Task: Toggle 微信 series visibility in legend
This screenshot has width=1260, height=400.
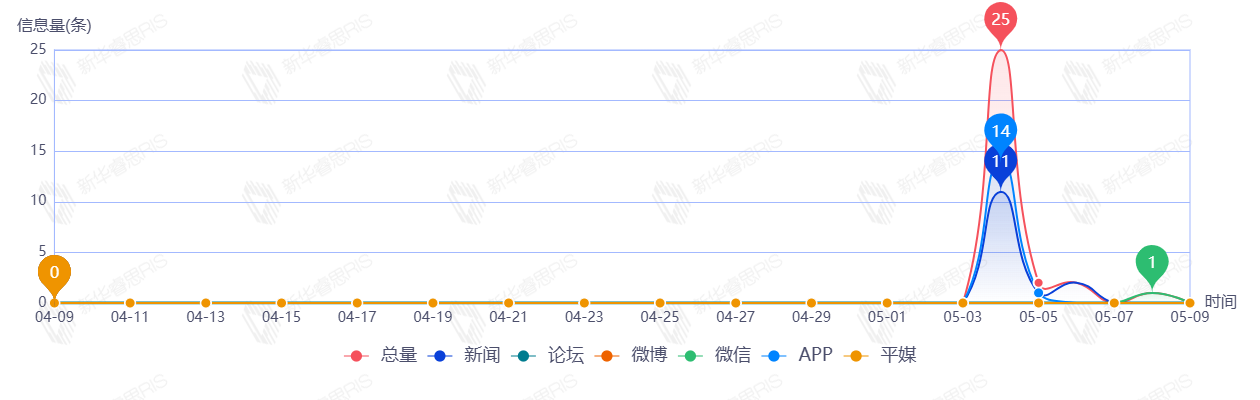Action: [714, 355]
